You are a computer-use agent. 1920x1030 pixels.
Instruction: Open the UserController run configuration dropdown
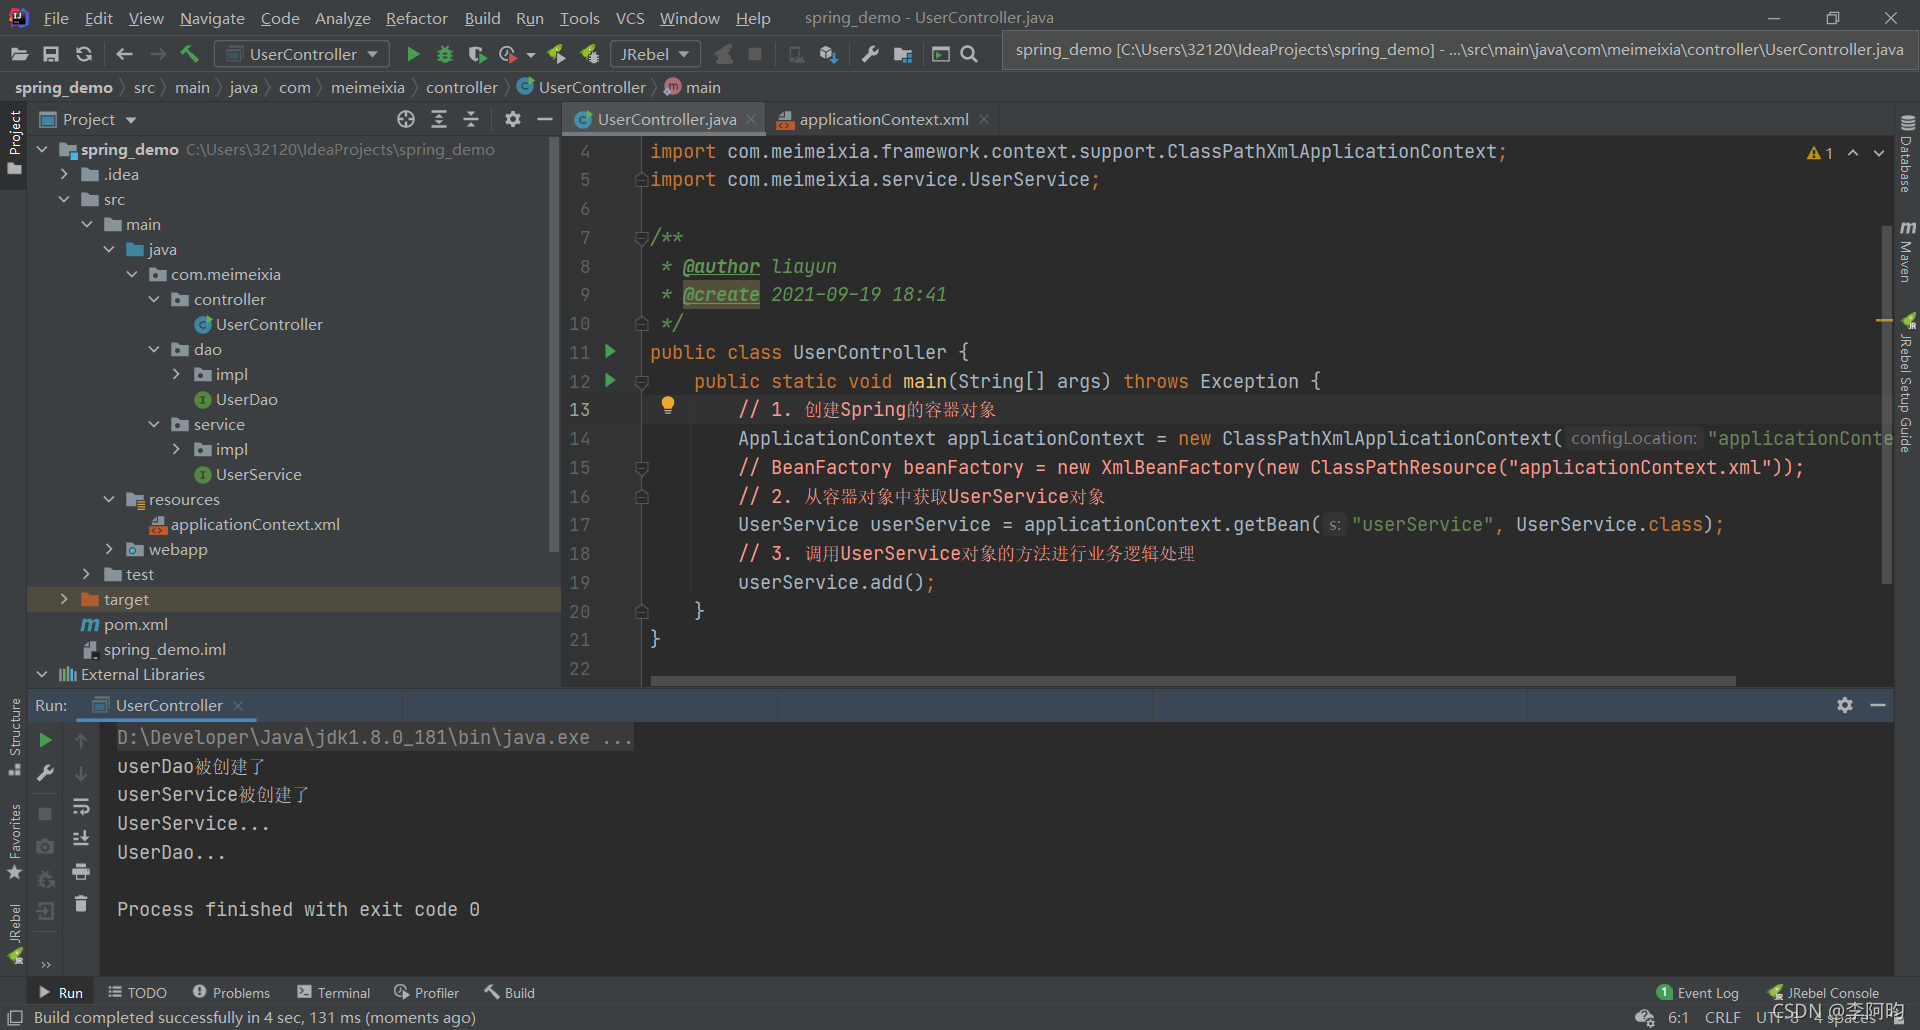[x=302, y=54]
